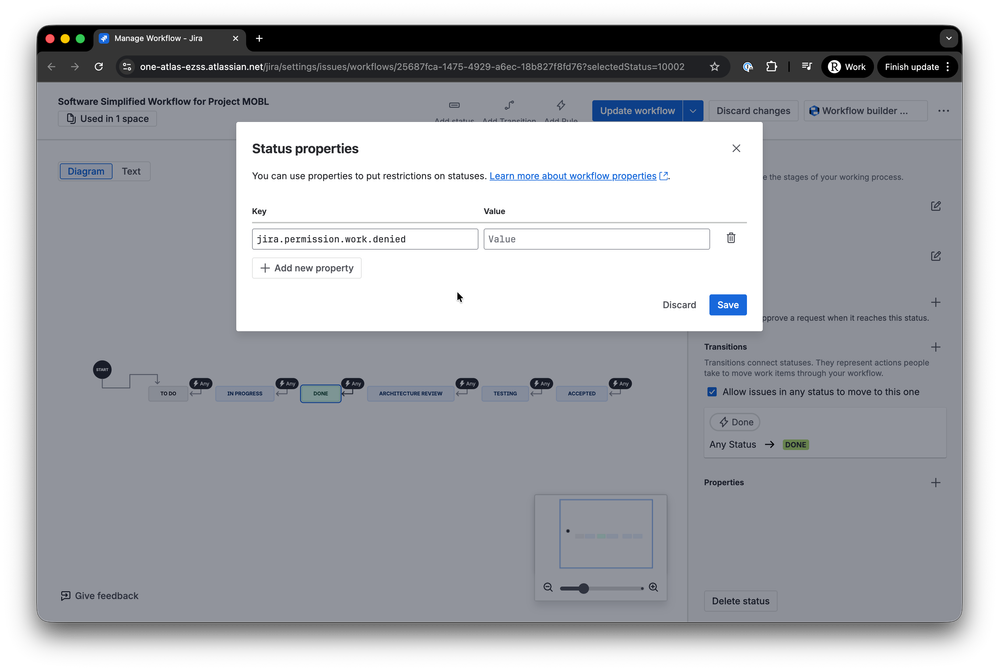
Task: Select the TESTING status node
Action: tap(505, 394)
